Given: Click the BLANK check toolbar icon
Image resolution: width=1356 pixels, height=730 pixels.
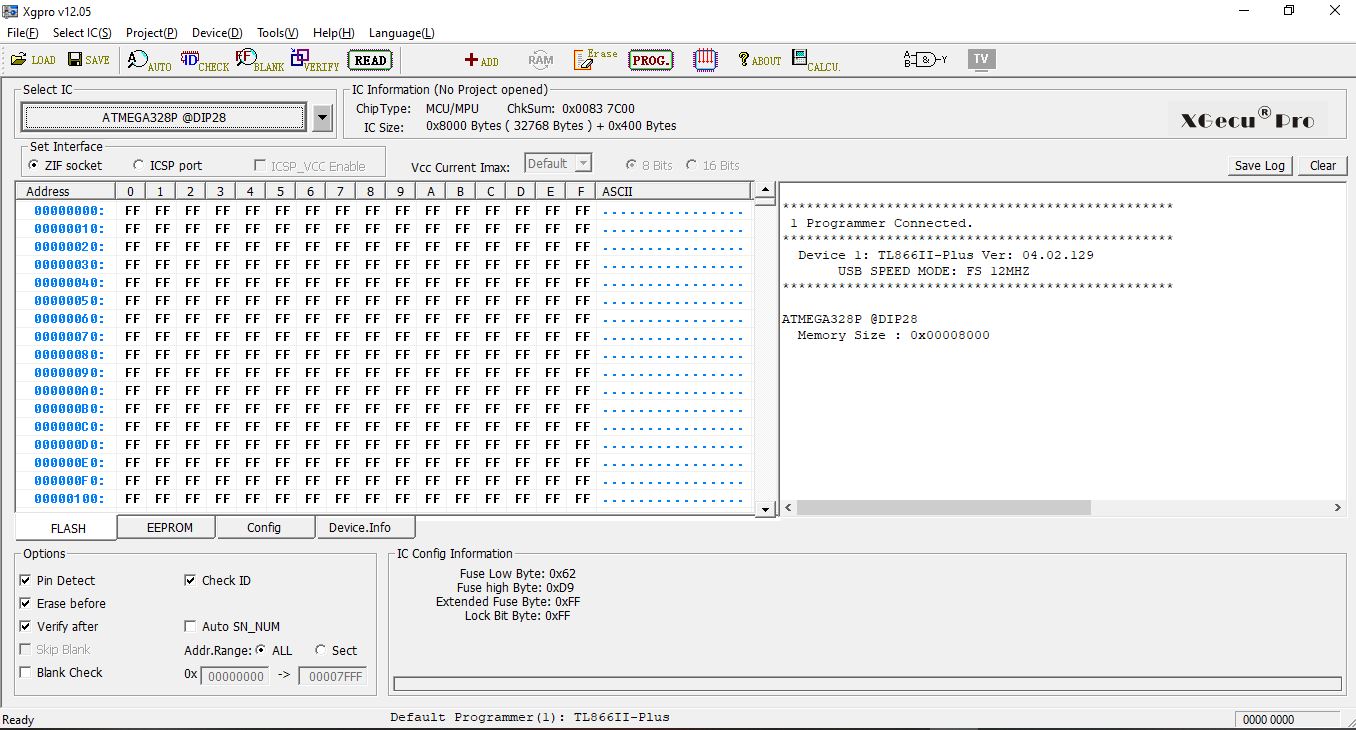Looking at the screenshot, I should (260, 60).
